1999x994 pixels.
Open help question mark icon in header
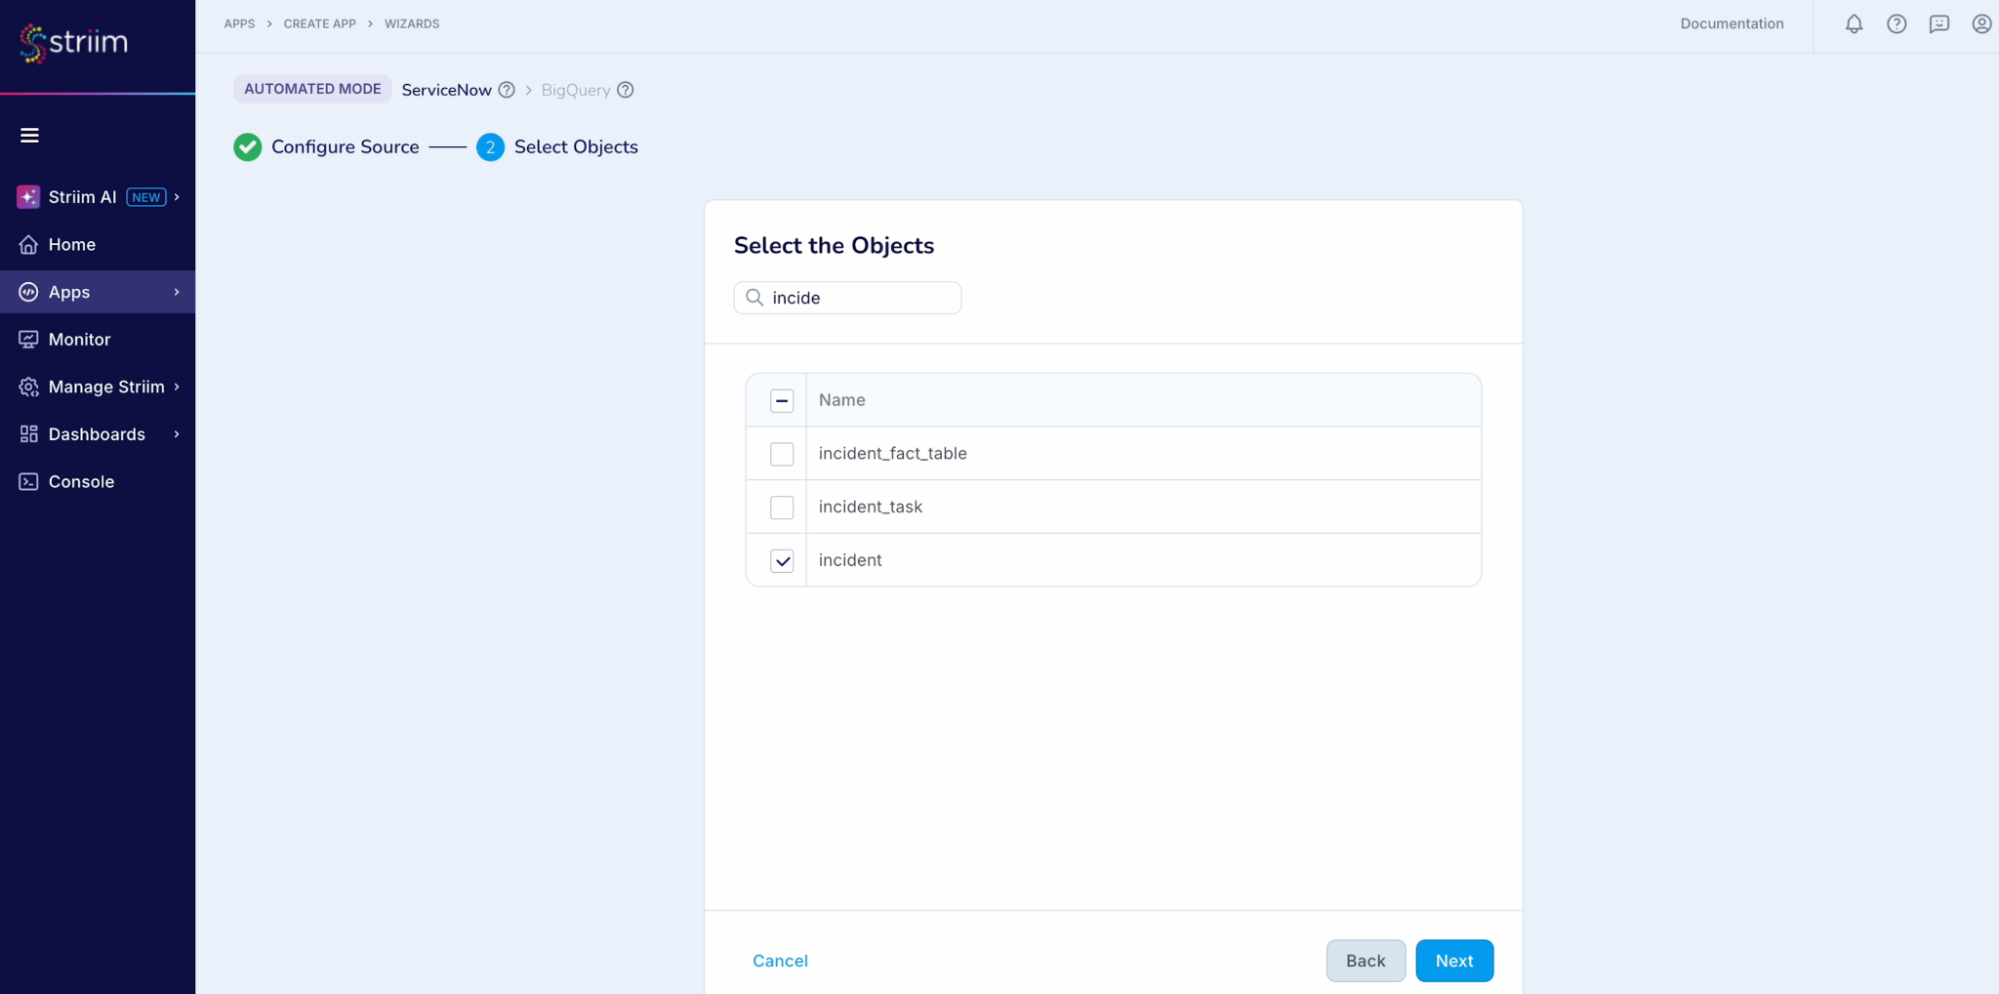coord(1896,24)
